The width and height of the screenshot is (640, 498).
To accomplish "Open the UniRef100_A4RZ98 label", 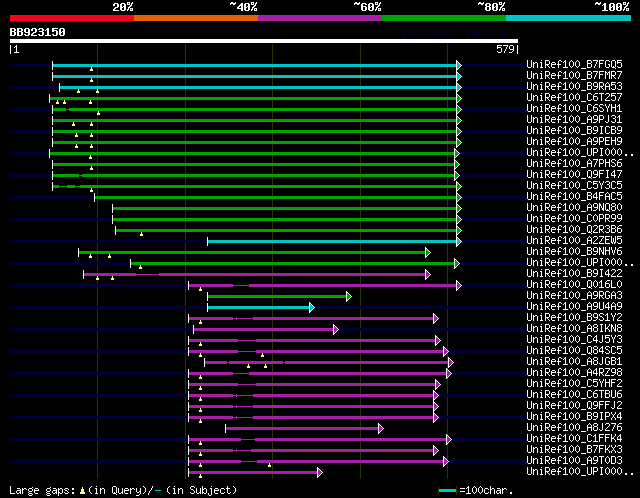I will click(574, 373).
